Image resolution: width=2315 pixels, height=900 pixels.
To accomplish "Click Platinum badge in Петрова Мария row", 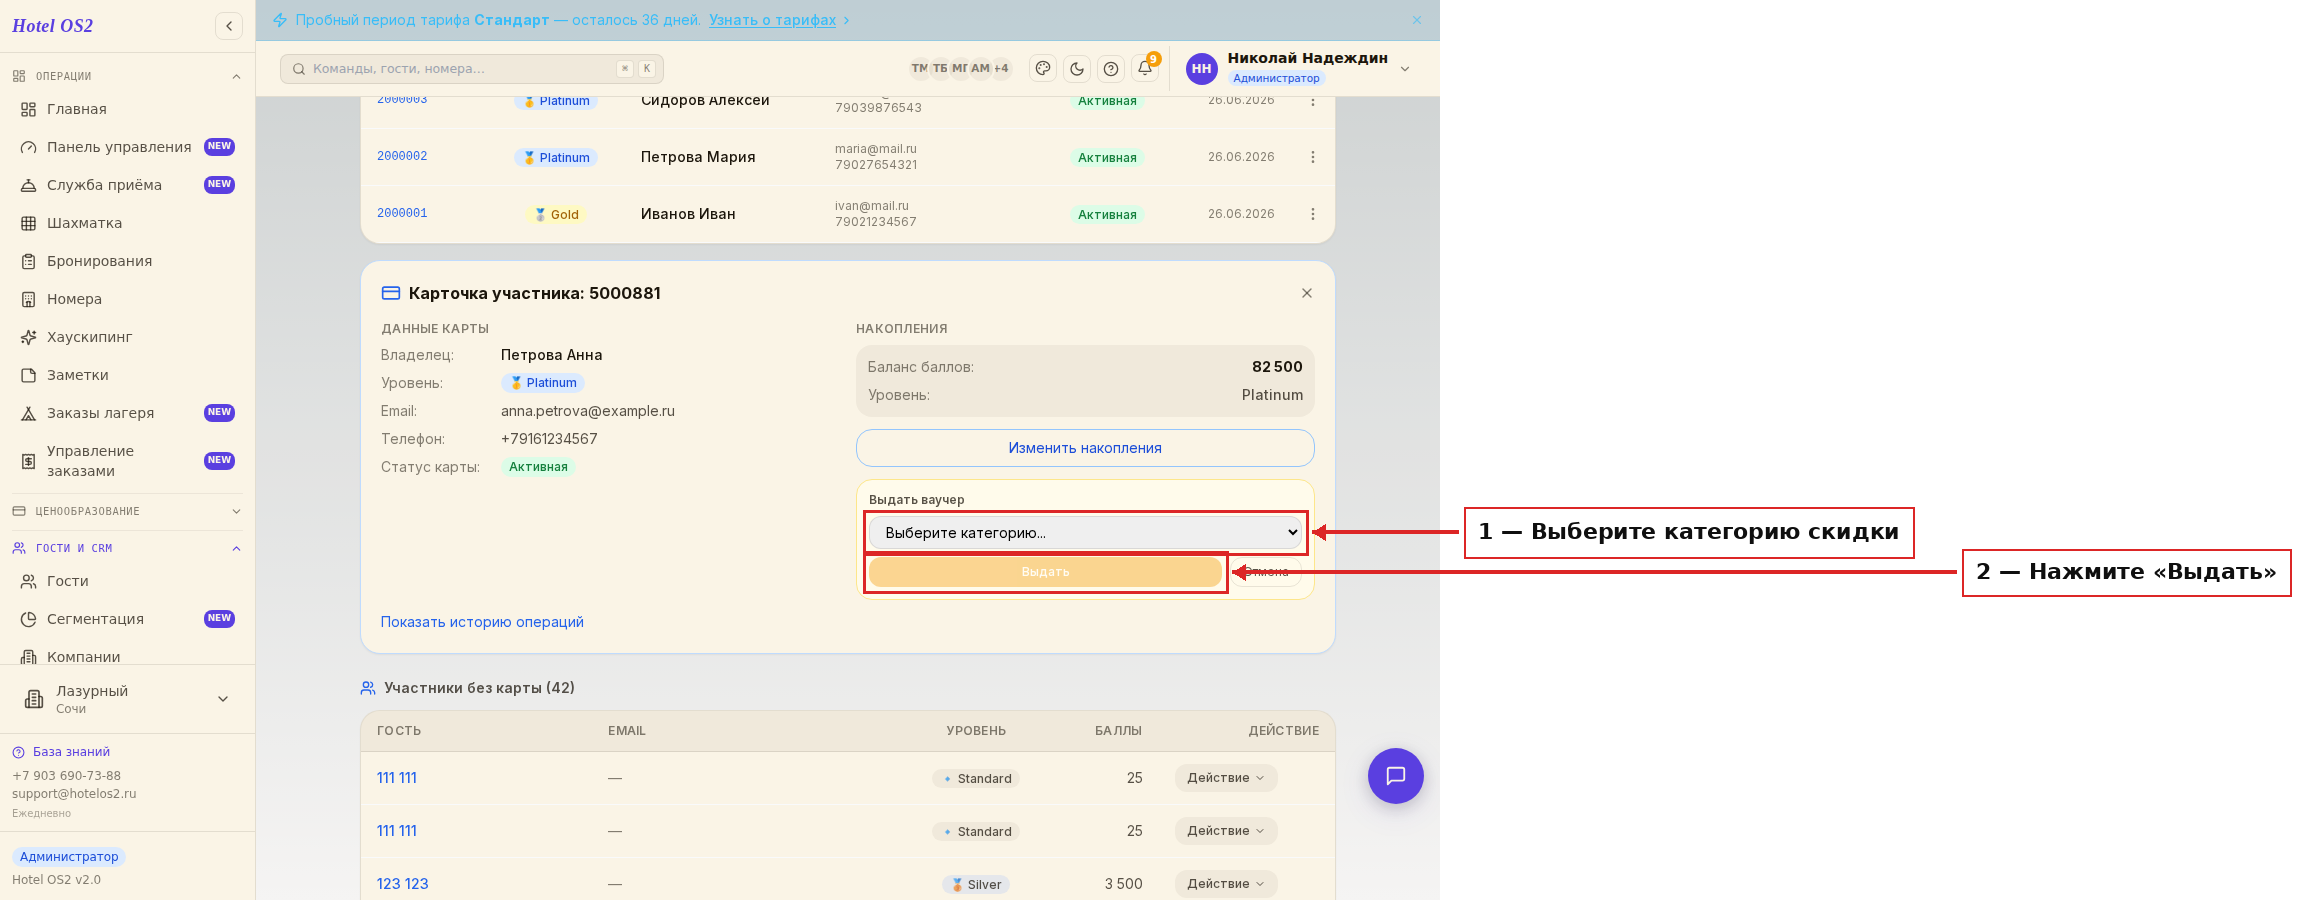I will click(x=557, y=158).
